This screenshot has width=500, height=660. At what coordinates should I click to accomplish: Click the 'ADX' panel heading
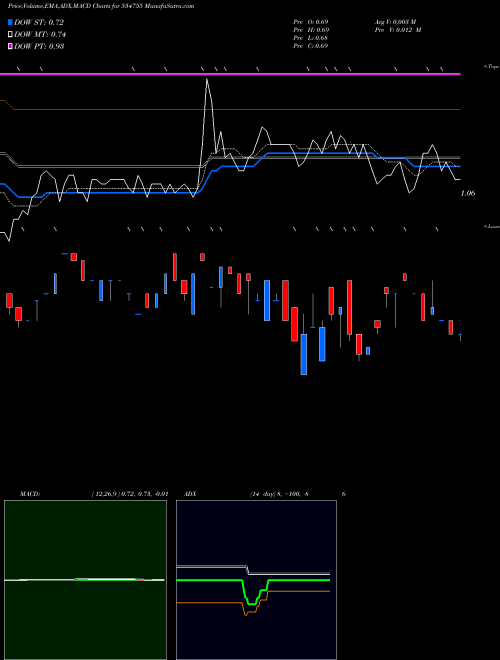190,494
